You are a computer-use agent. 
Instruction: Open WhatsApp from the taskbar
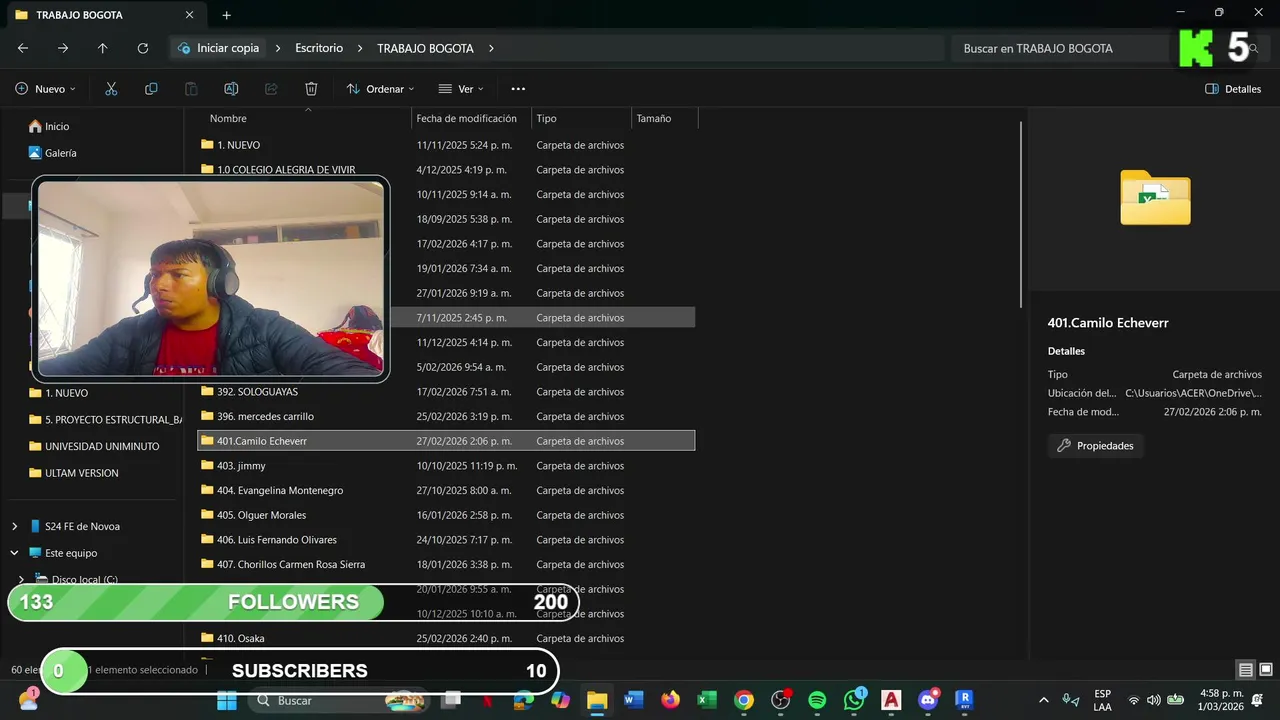coord(854,700)
